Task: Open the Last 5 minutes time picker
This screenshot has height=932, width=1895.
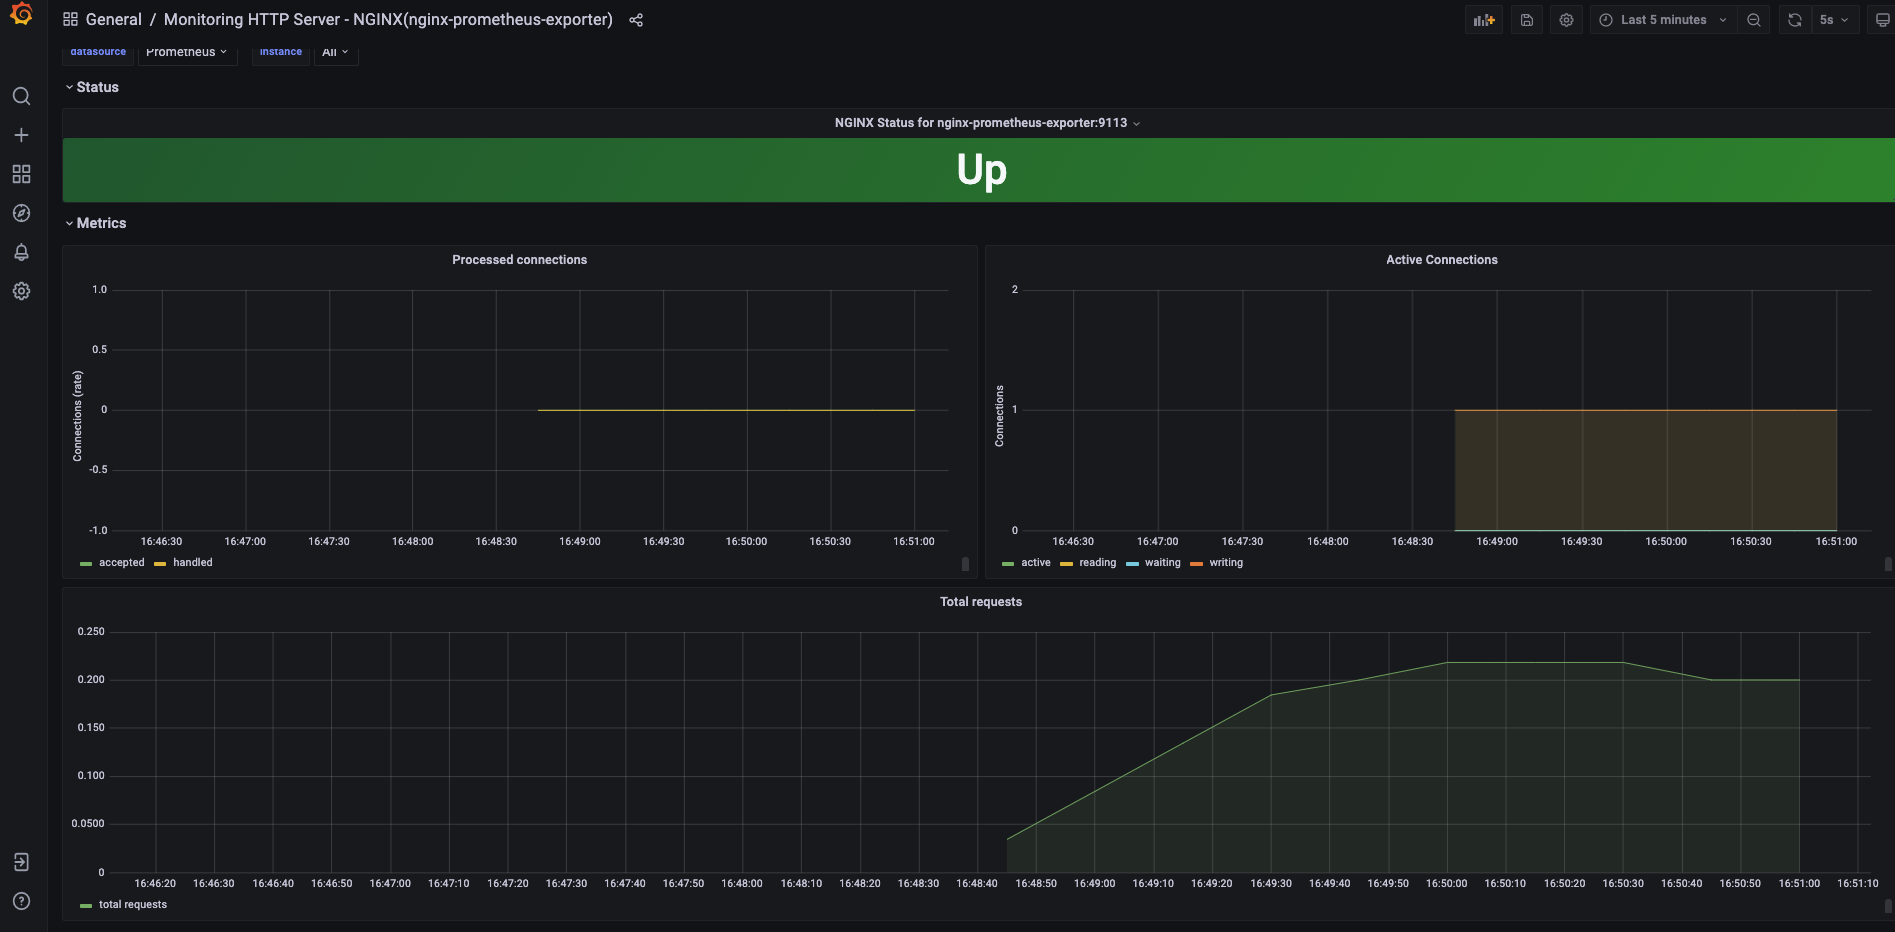Action: click(1663, 20)
